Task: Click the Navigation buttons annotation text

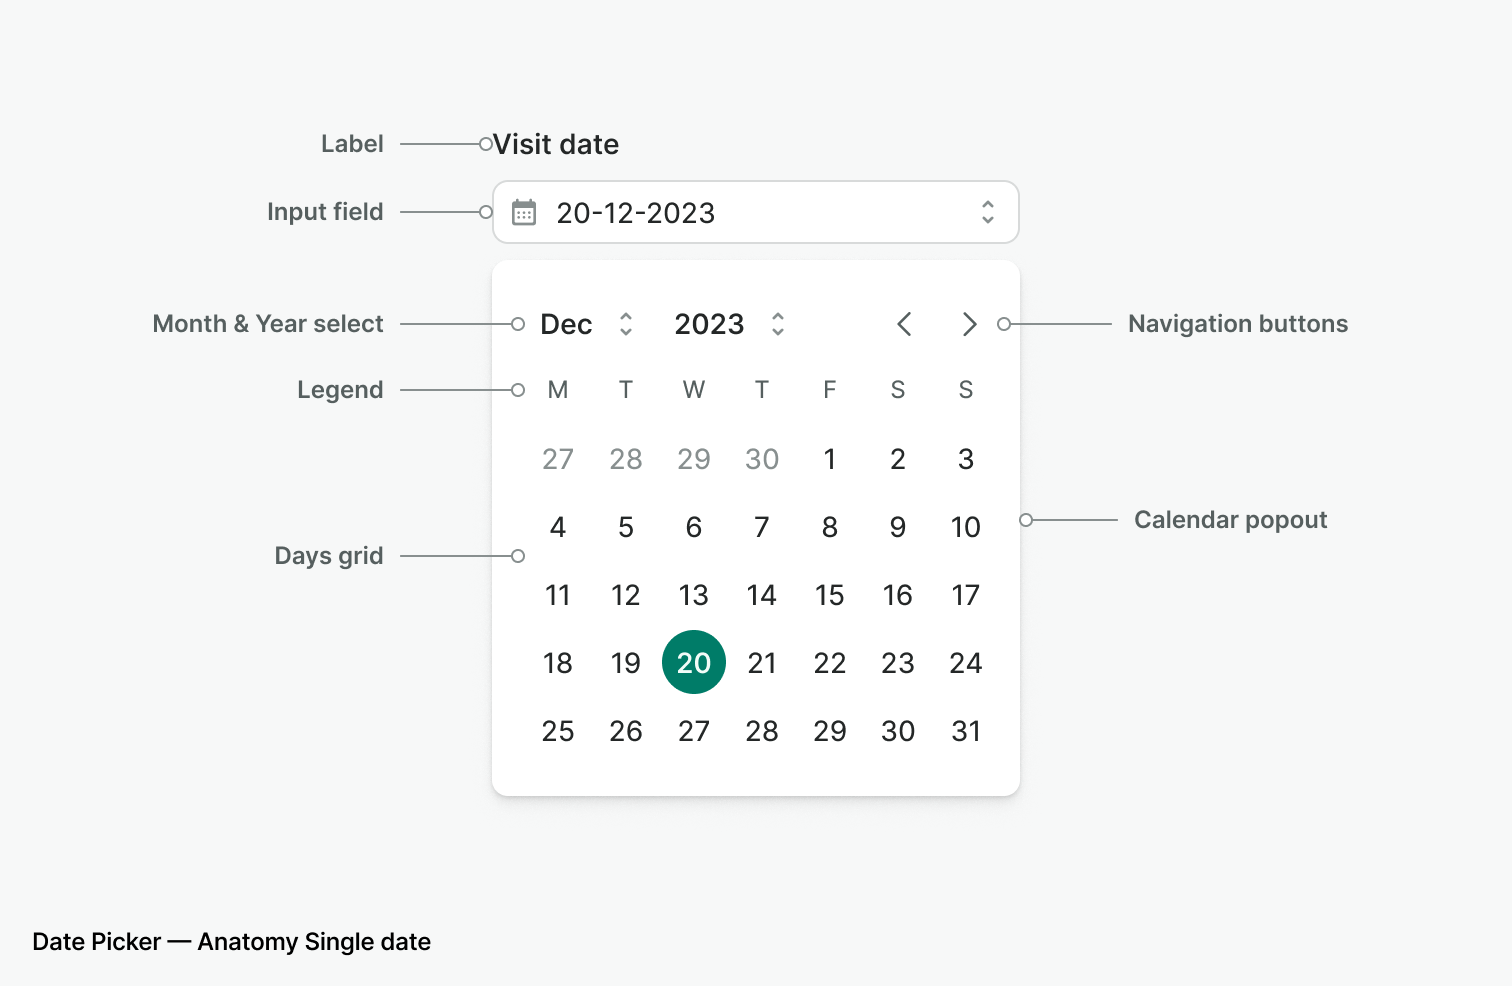Action: pyautogui.click(x=1237, y=324)
